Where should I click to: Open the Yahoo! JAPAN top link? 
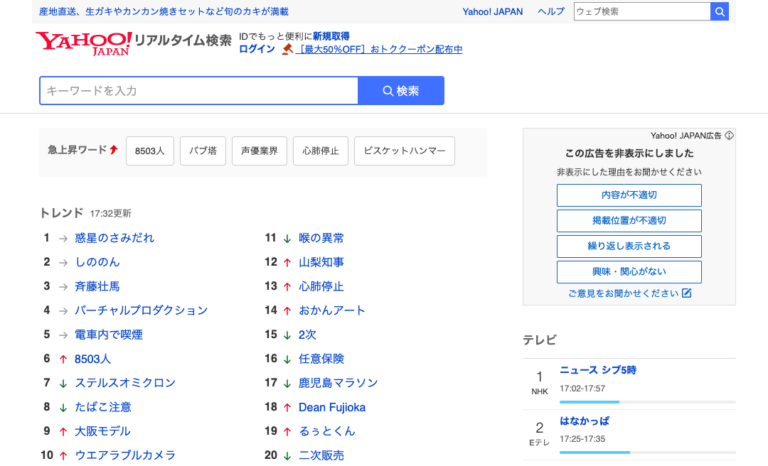click(x=492, y=11)
